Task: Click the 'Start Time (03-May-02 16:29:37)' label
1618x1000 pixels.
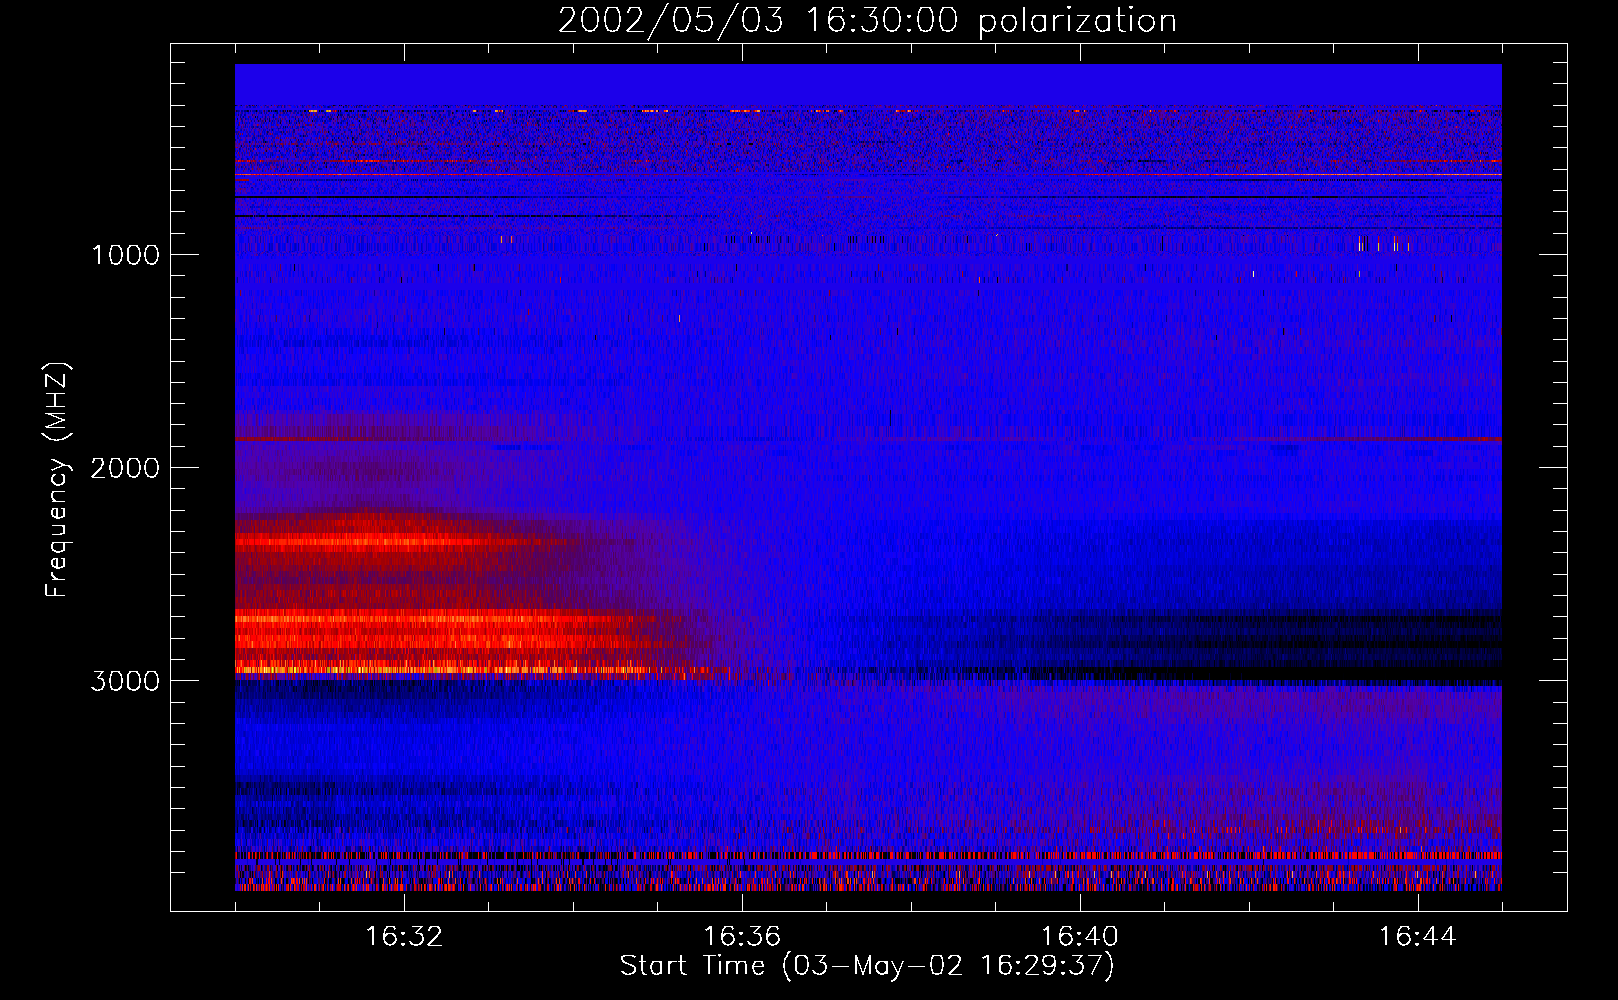Action: click(x=867, y=966)
